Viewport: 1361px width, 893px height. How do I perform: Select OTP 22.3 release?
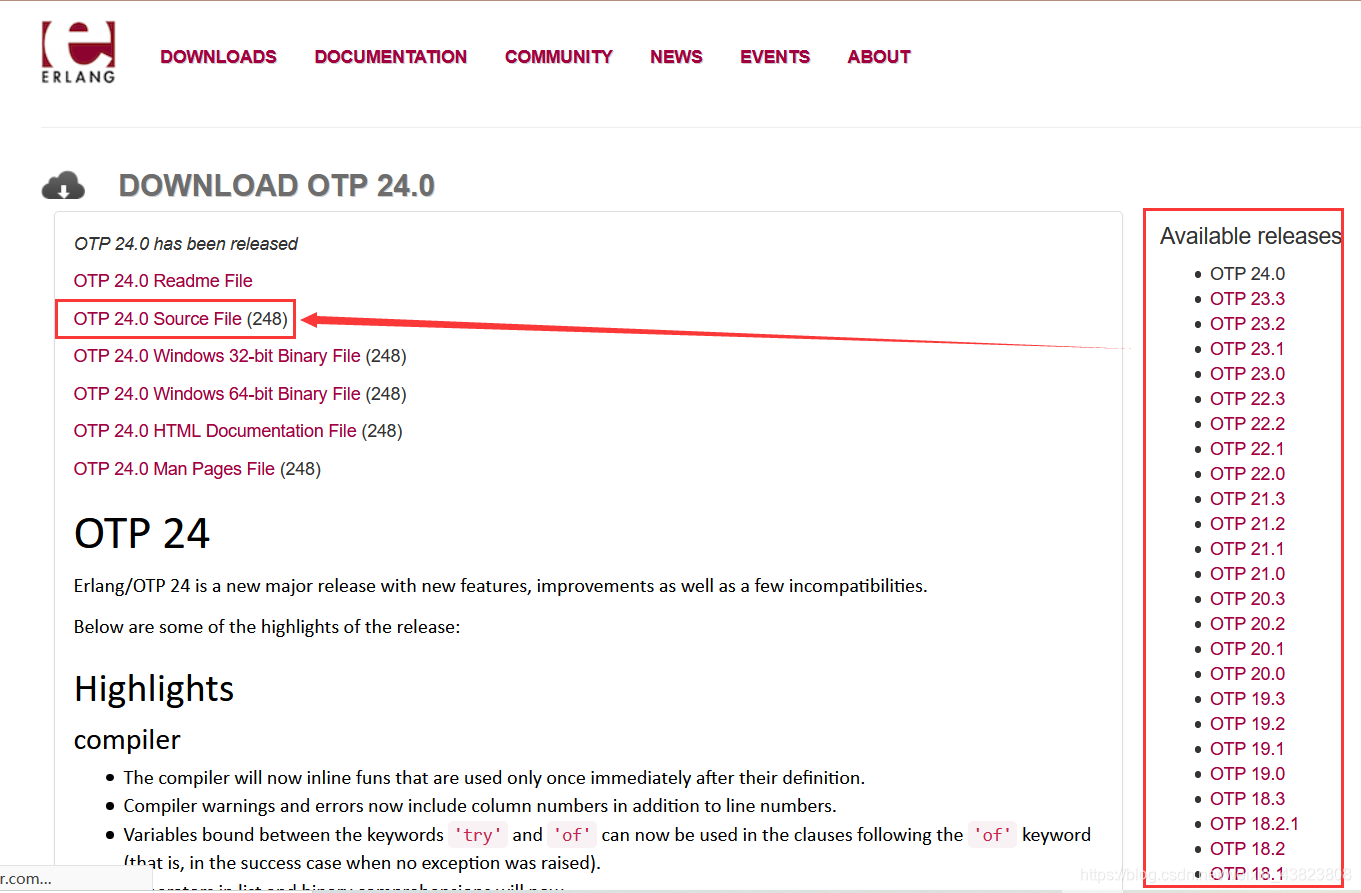(x=1247, y=399)
